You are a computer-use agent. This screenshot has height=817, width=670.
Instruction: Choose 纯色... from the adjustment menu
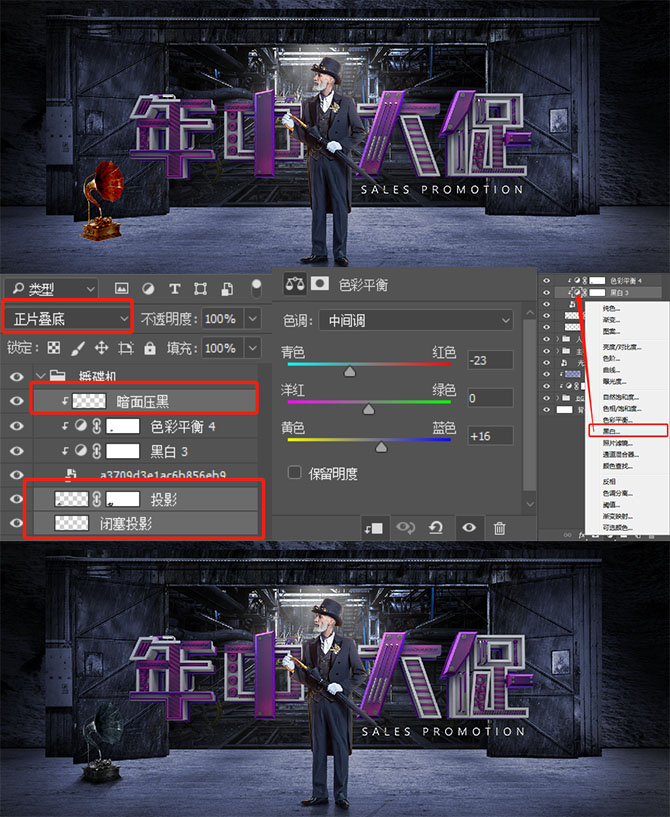611,308
